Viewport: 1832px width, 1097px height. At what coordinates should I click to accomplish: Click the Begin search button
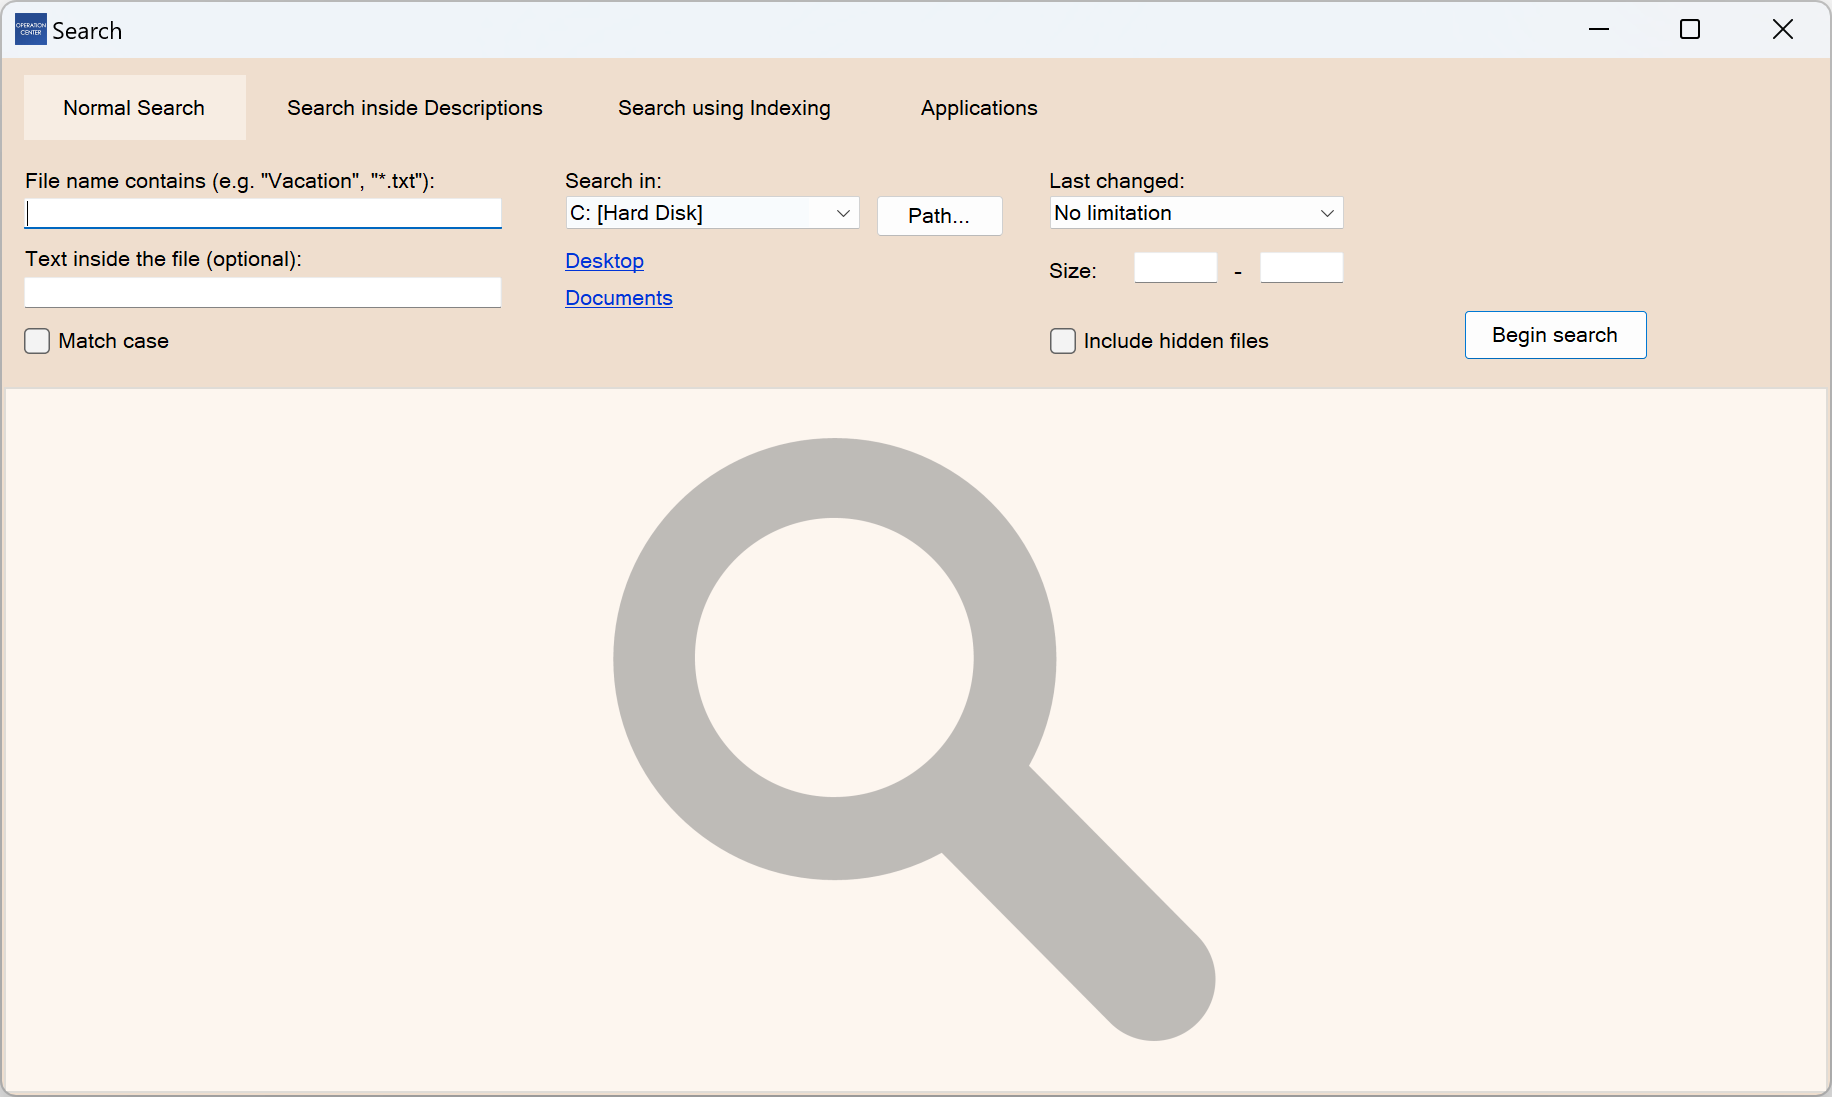coord(1555,335)
